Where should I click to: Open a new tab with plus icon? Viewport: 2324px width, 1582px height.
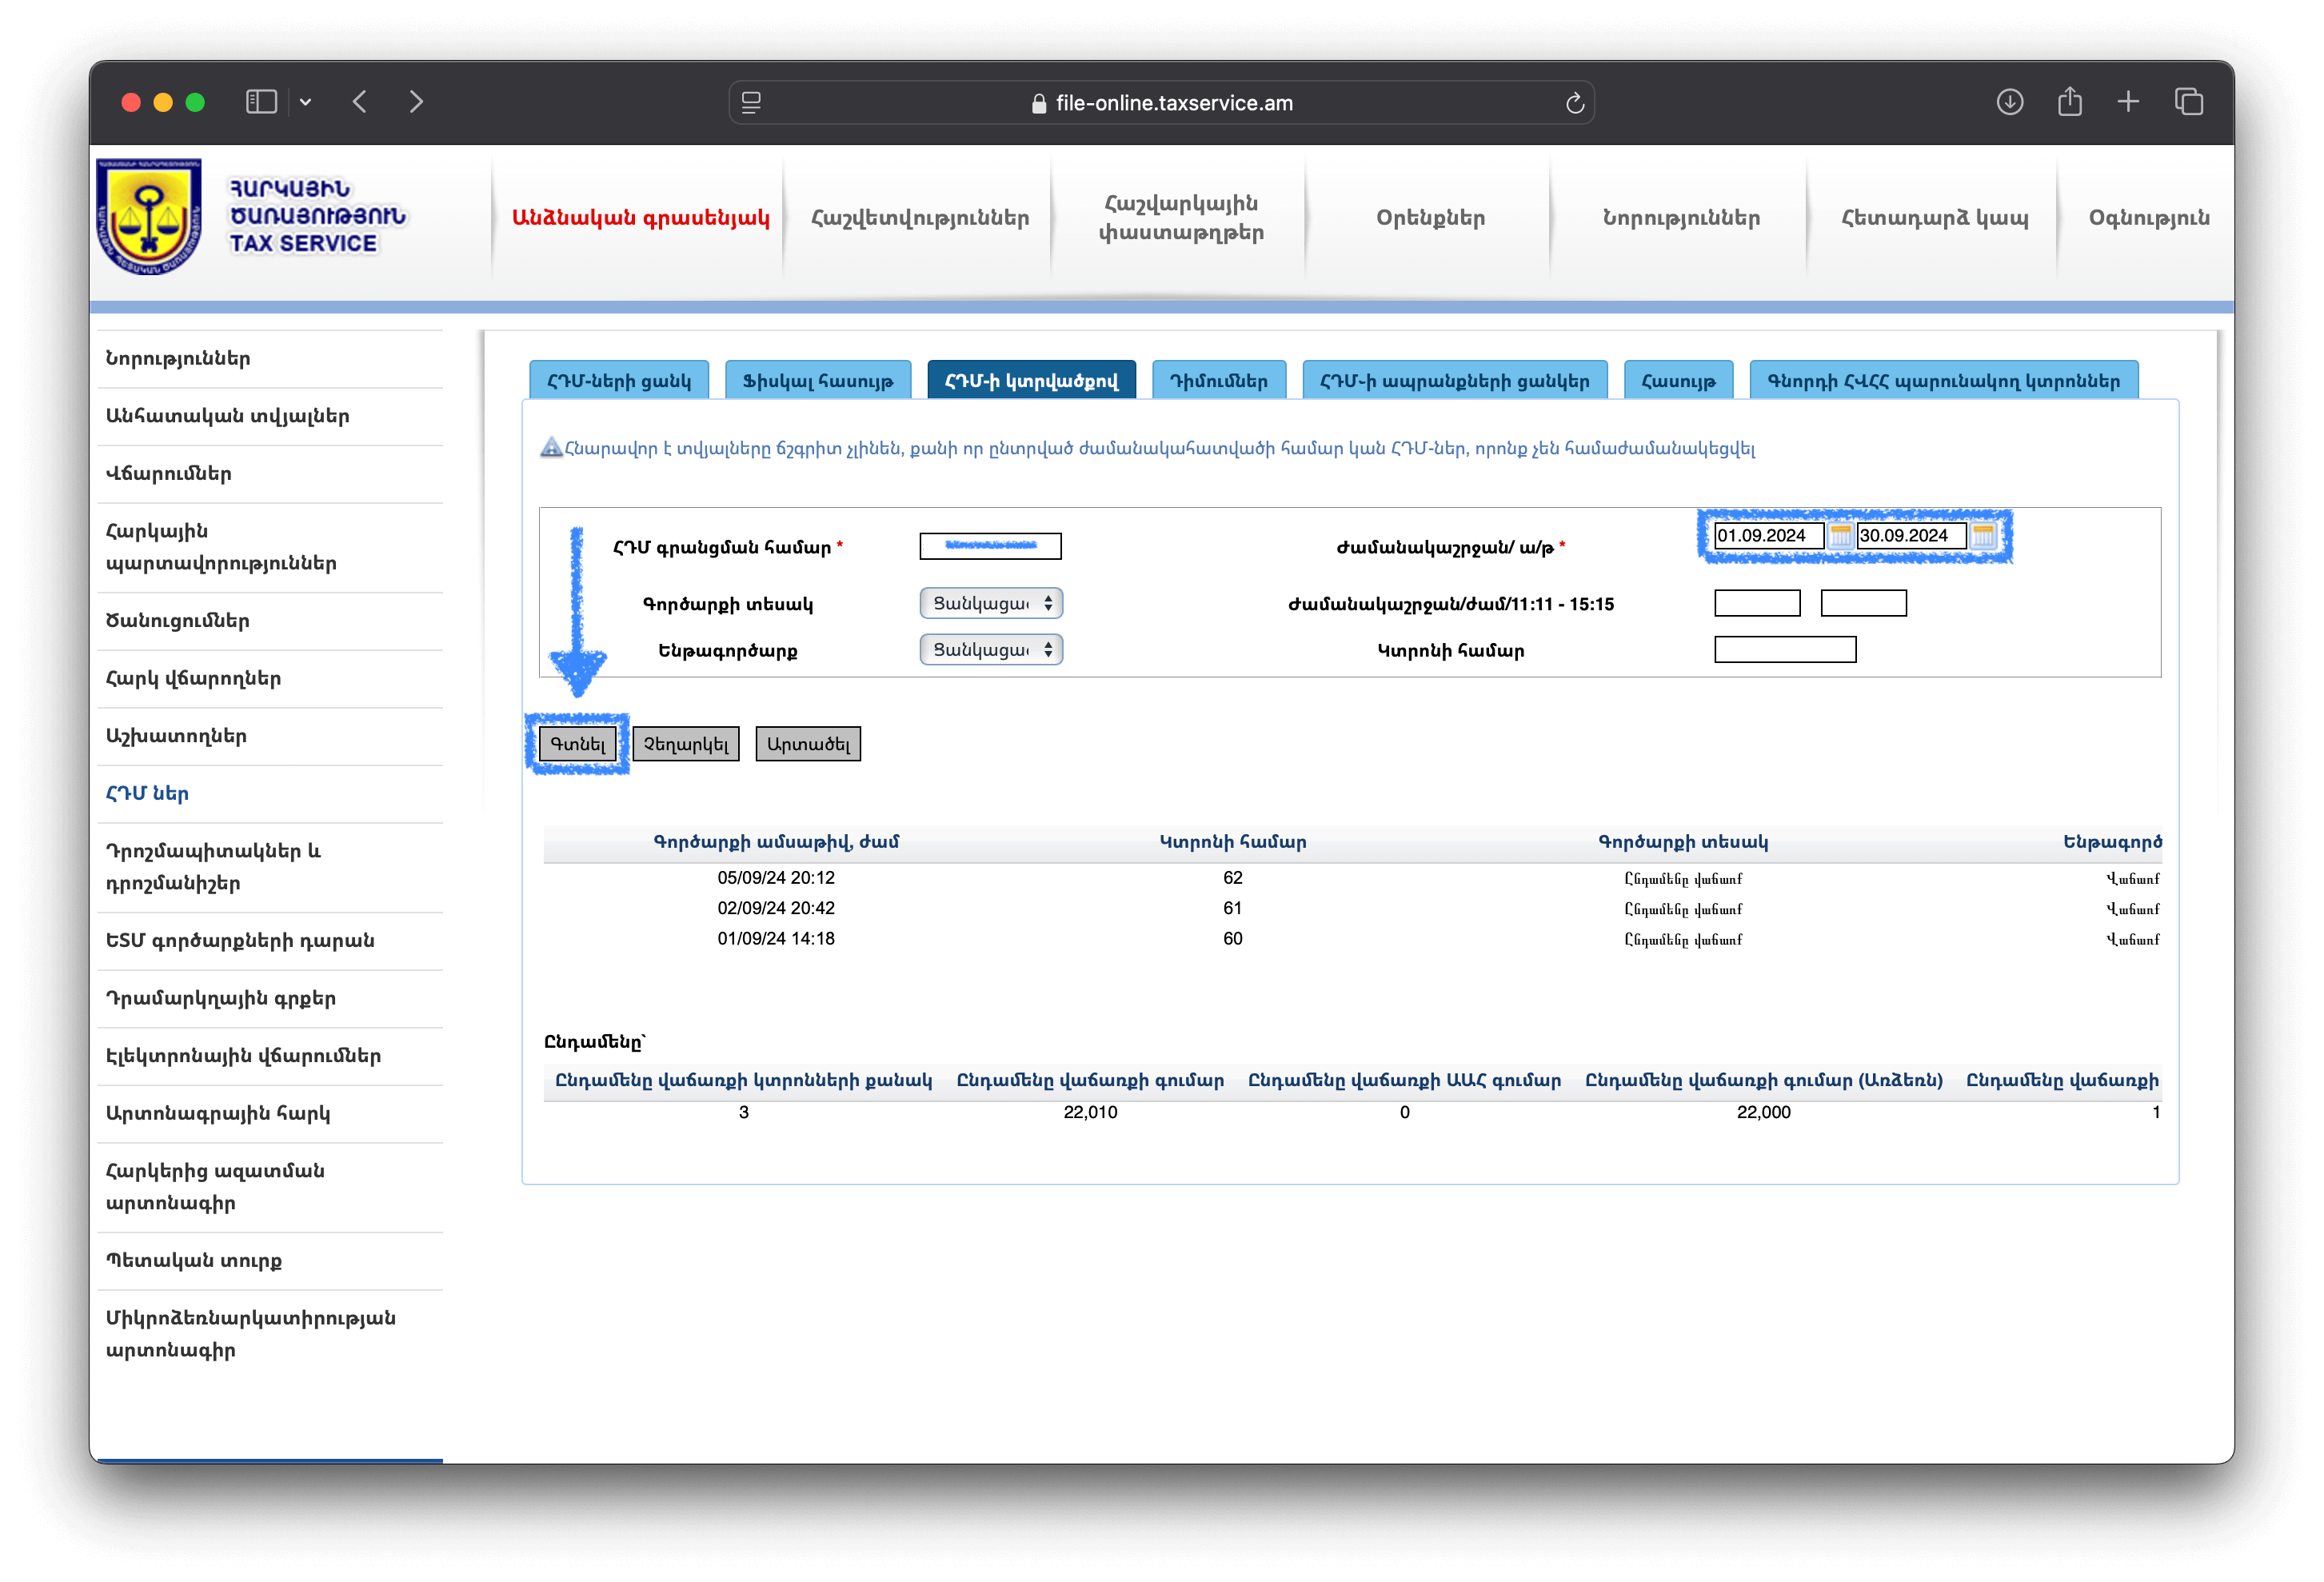click(2128, 102)
